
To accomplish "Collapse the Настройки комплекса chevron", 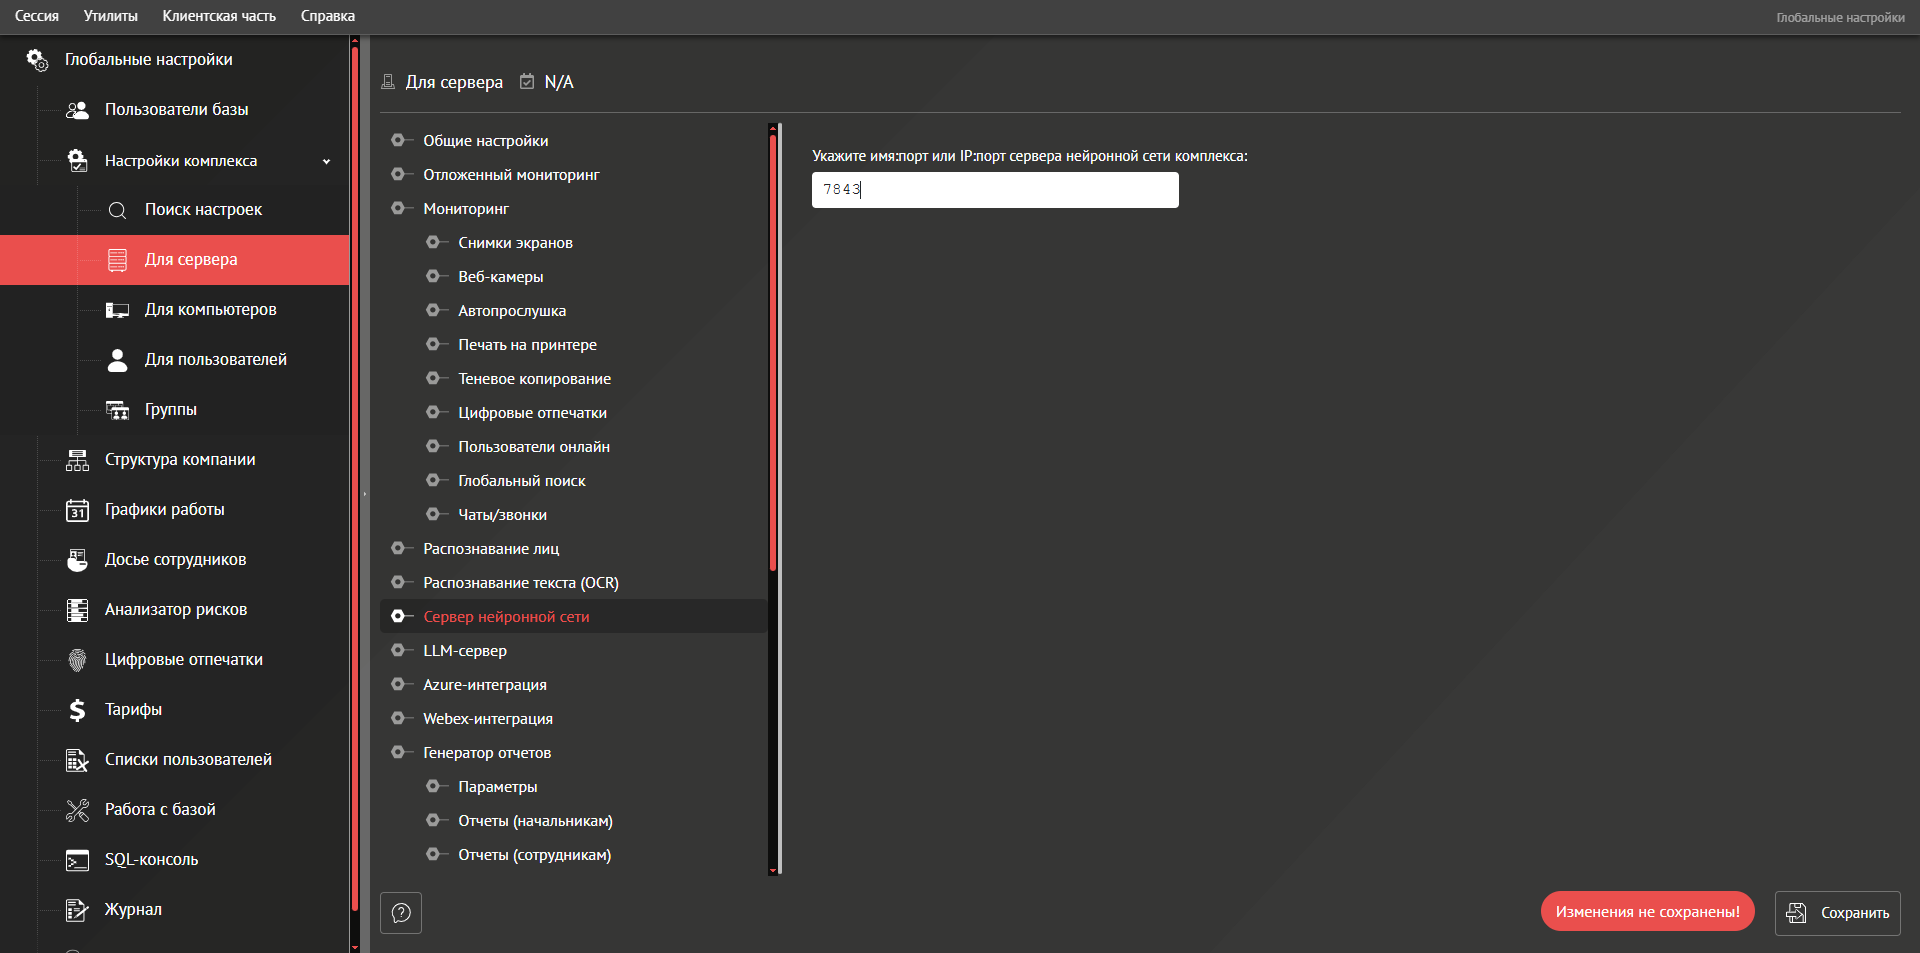I will pos(326,161).
